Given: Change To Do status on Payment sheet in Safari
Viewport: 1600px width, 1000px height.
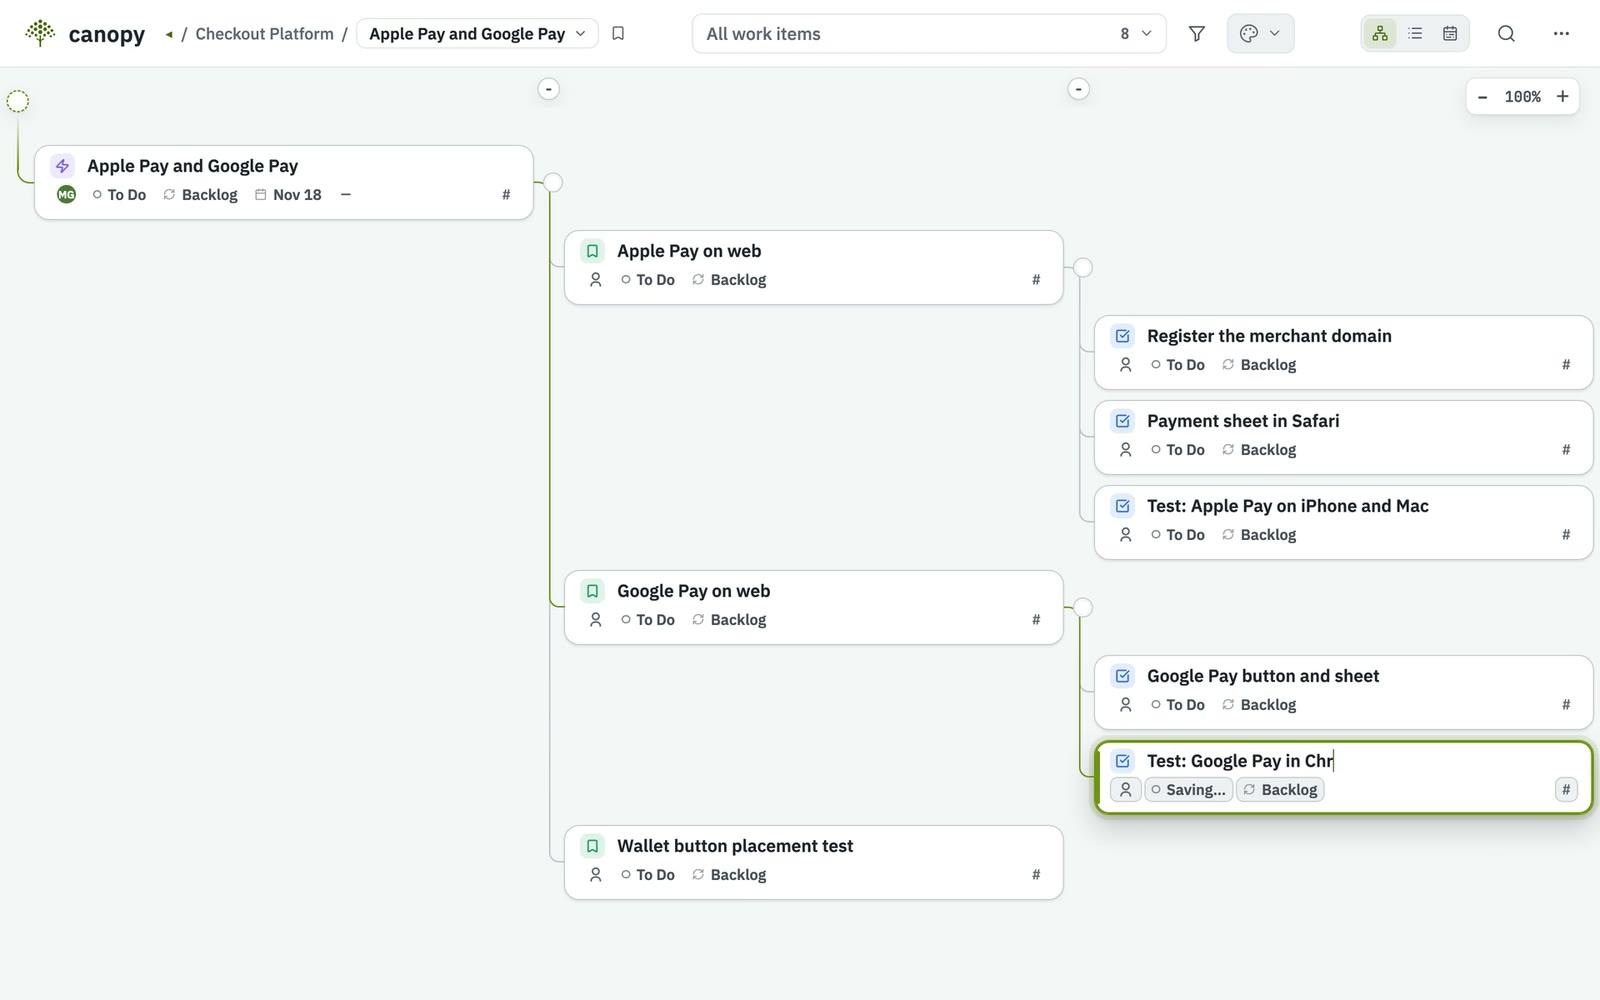Looking at the screenshot, I should pyautogui.click(x=1177, y=450).
